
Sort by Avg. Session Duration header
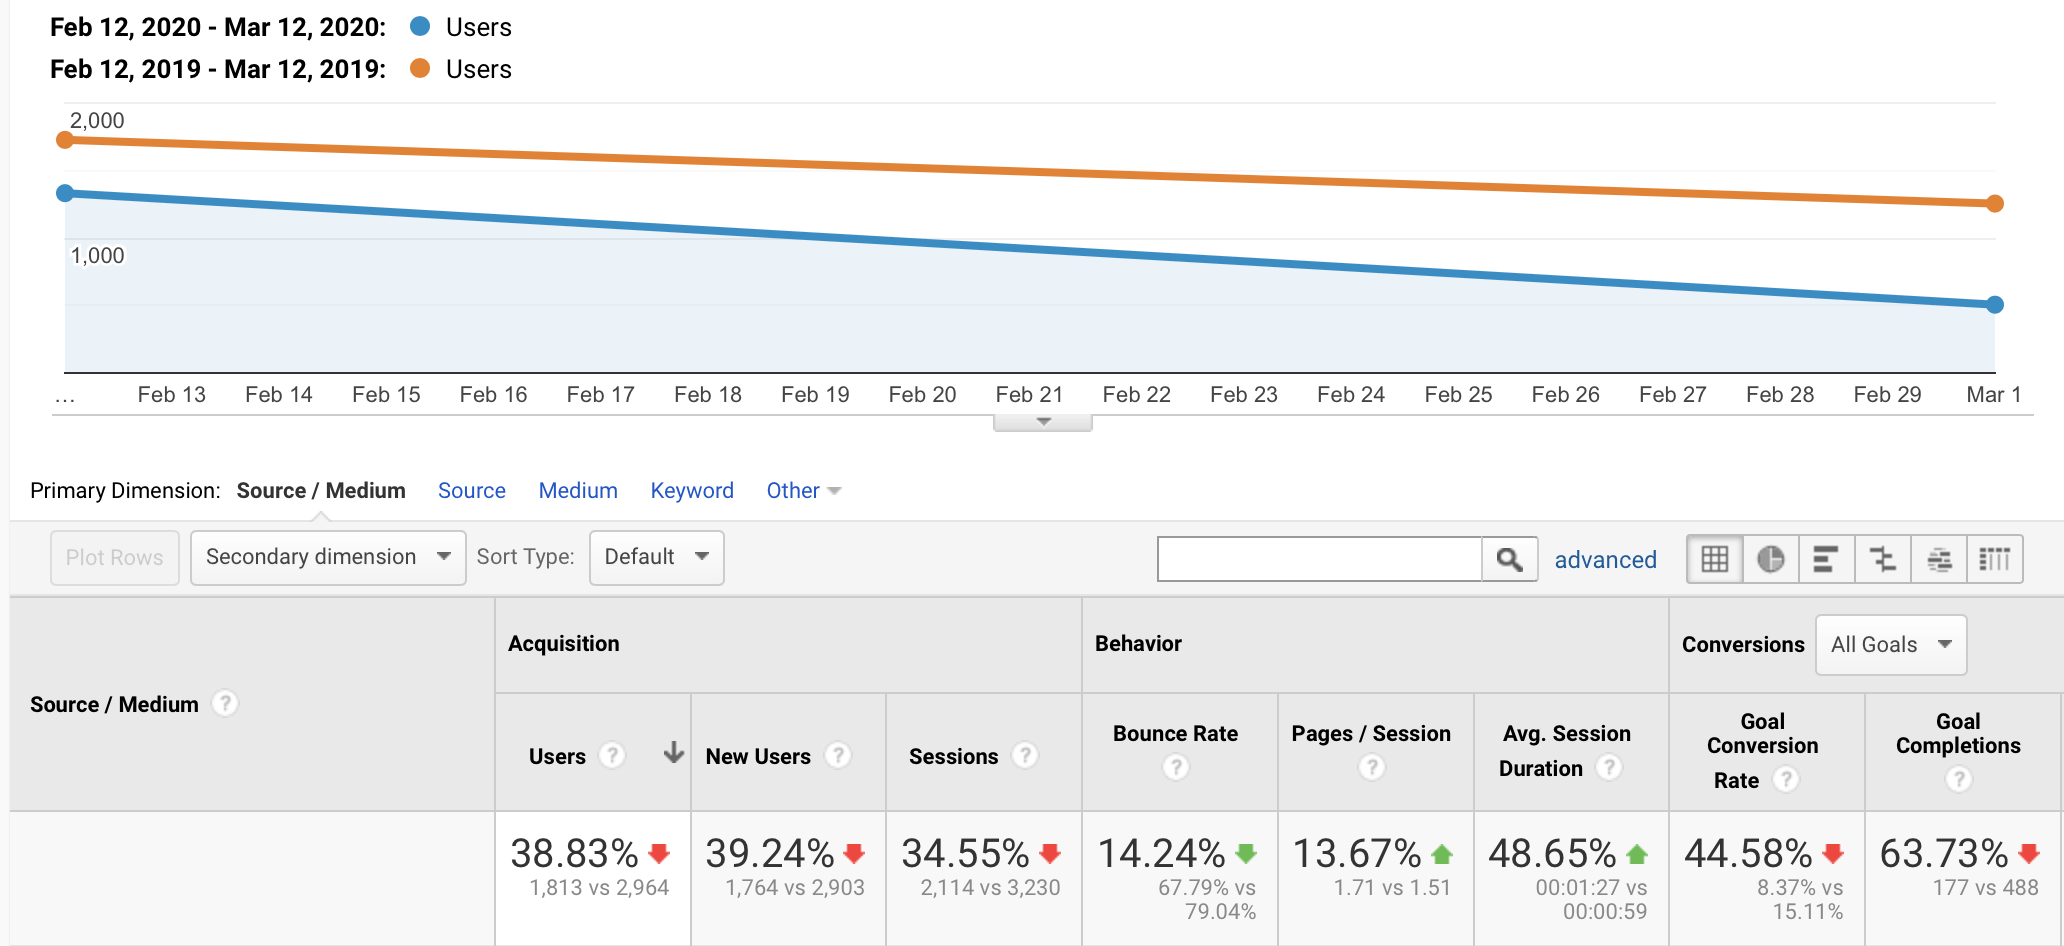pos(1566,750)
